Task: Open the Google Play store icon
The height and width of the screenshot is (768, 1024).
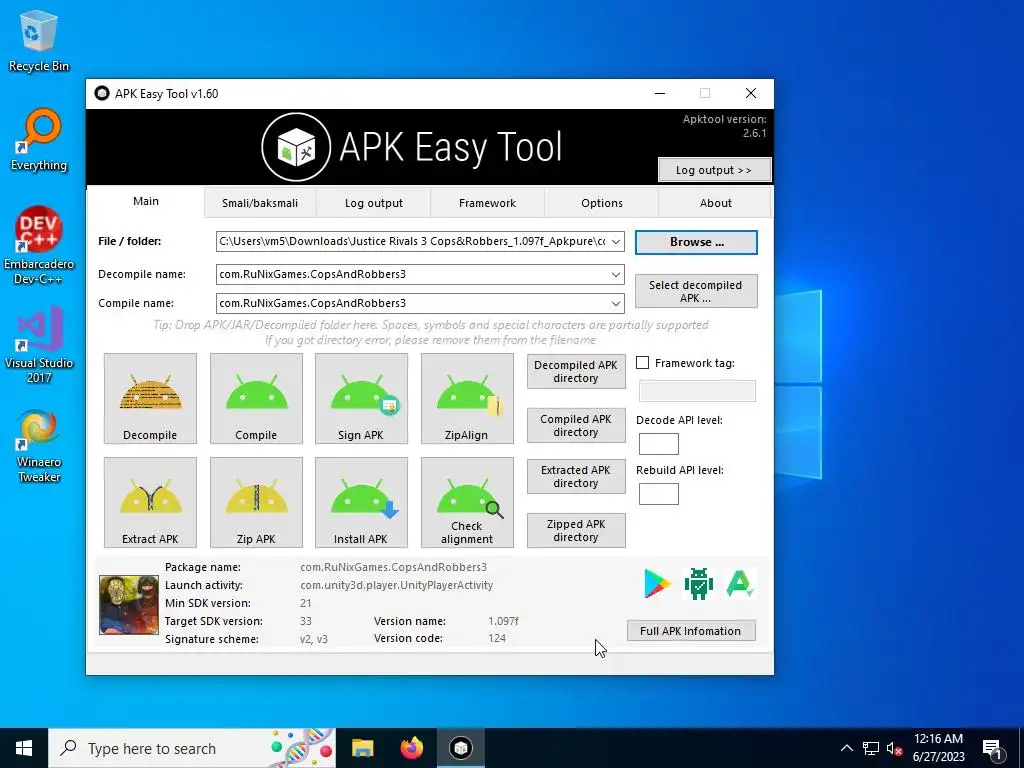Action: tap(657, 584)
